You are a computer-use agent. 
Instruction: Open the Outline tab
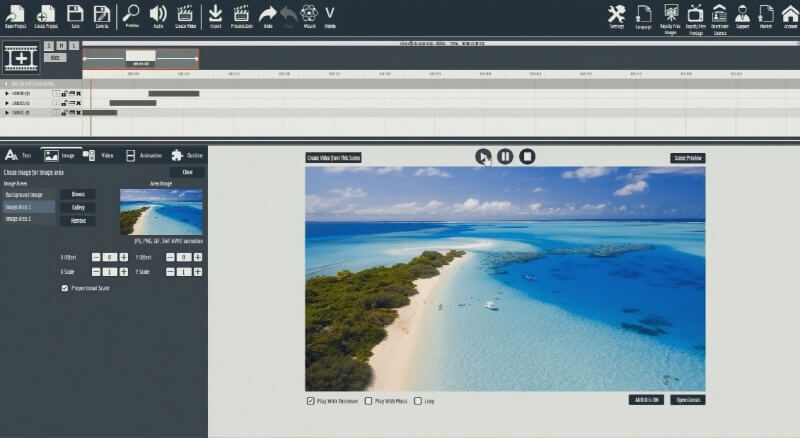coord(187,155)
